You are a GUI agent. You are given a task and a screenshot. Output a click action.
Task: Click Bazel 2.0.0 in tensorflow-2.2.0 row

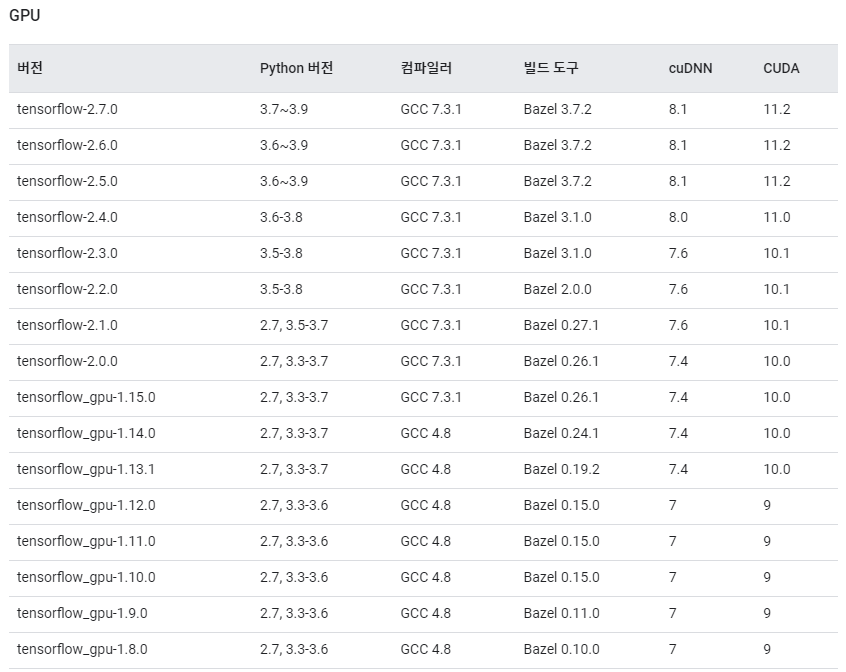tap(557, 290)
